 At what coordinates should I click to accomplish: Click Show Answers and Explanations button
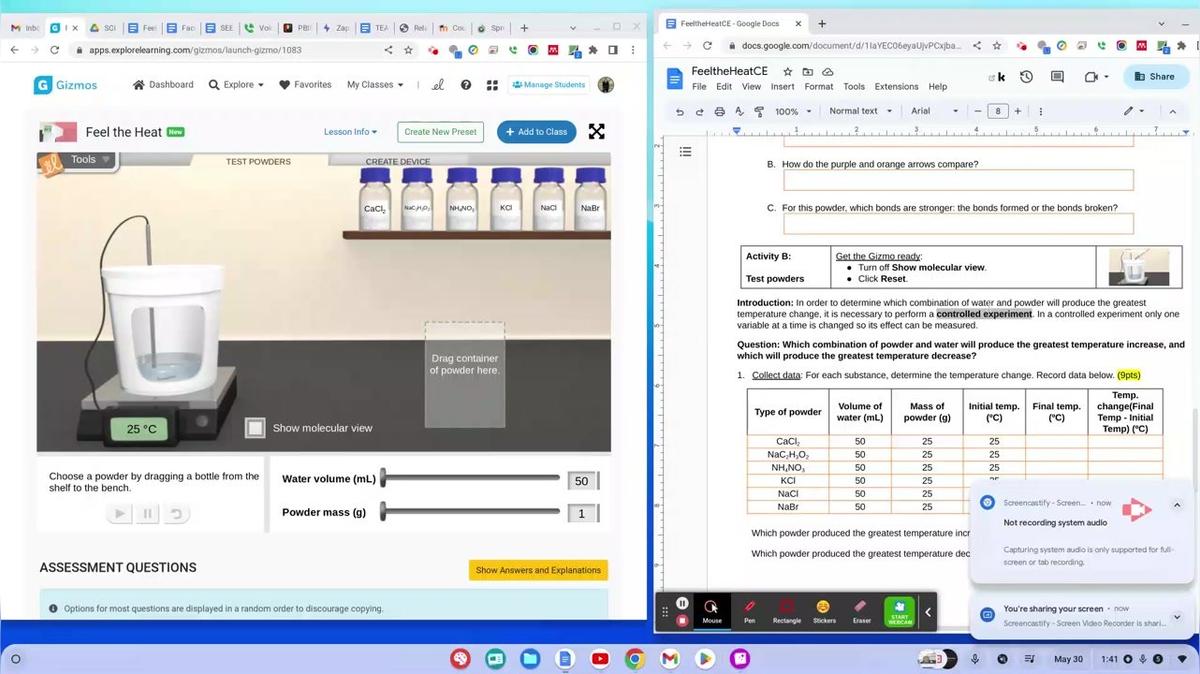(538, 570)
